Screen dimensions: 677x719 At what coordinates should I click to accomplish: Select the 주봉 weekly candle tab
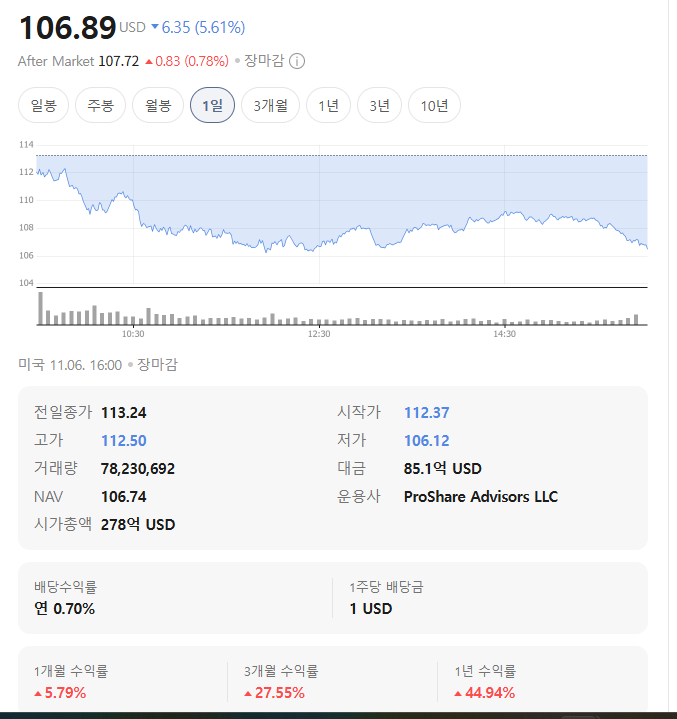(x=100, y=105)
